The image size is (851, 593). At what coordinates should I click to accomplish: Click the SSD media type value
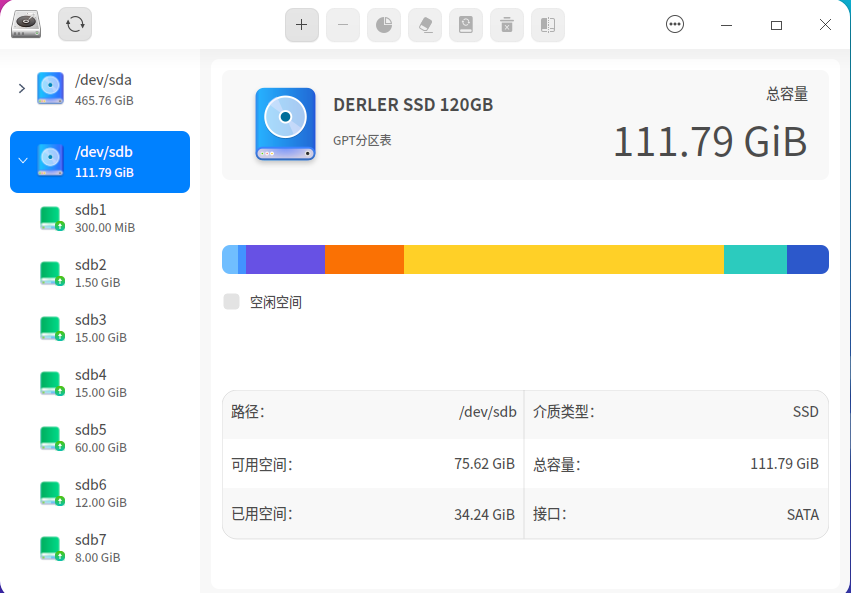tap(805, 412)
